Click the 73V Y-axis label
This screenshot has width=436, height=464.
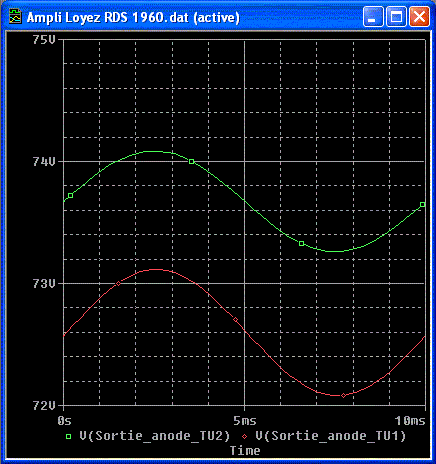43,284
